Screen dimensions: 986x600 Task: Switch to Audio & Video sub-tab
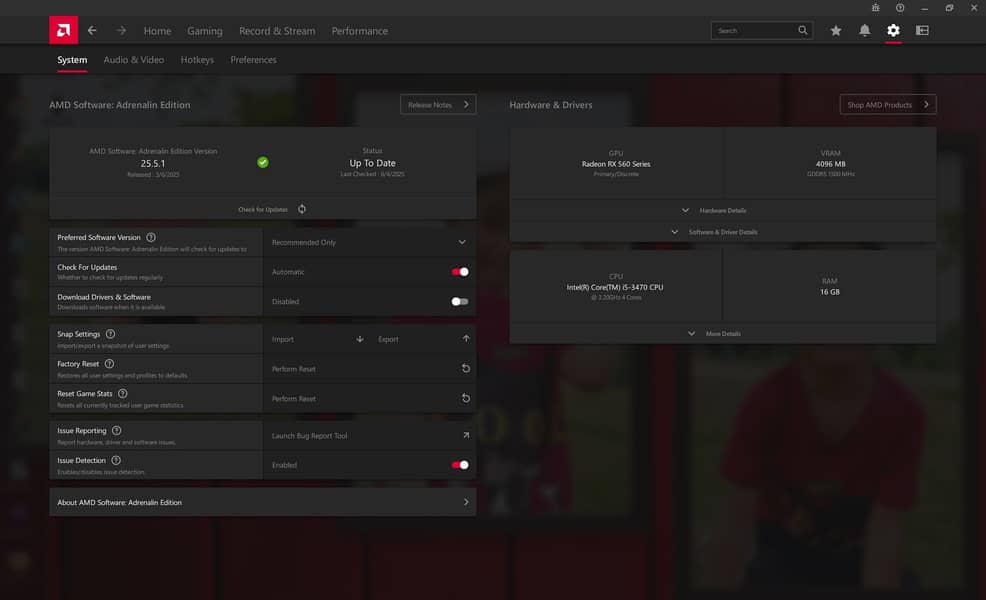pyautogui.click(x=133, y=60)
